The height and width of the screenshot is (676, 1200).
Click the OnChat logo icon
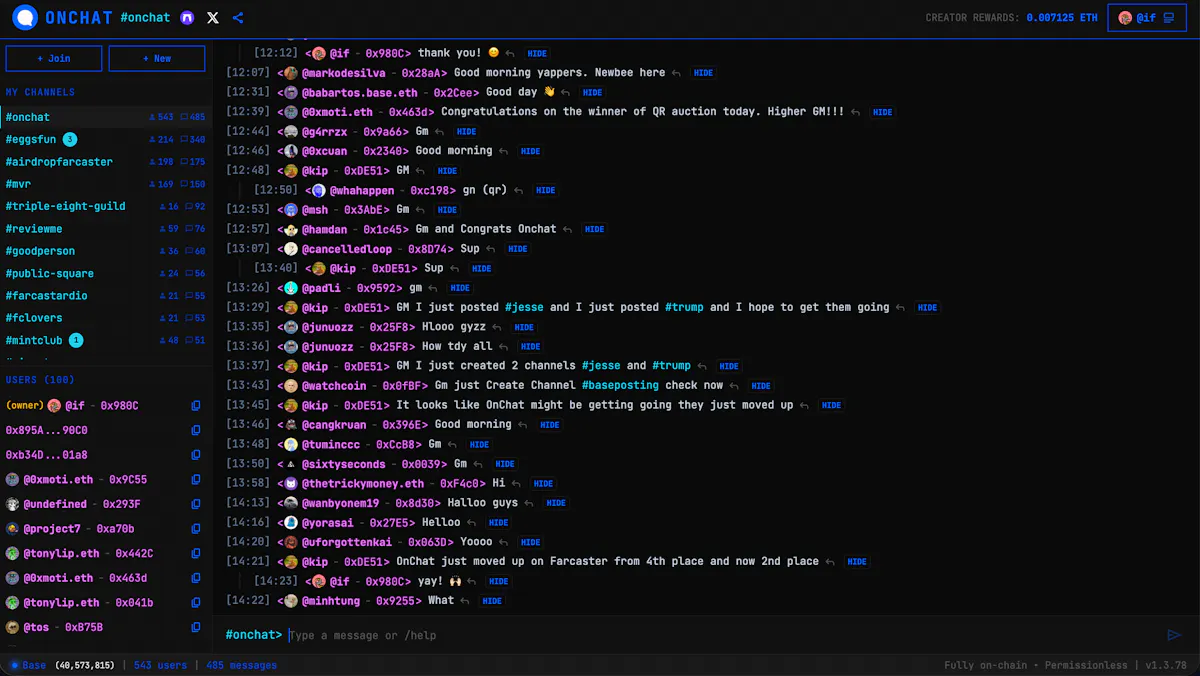coord(25,17)
